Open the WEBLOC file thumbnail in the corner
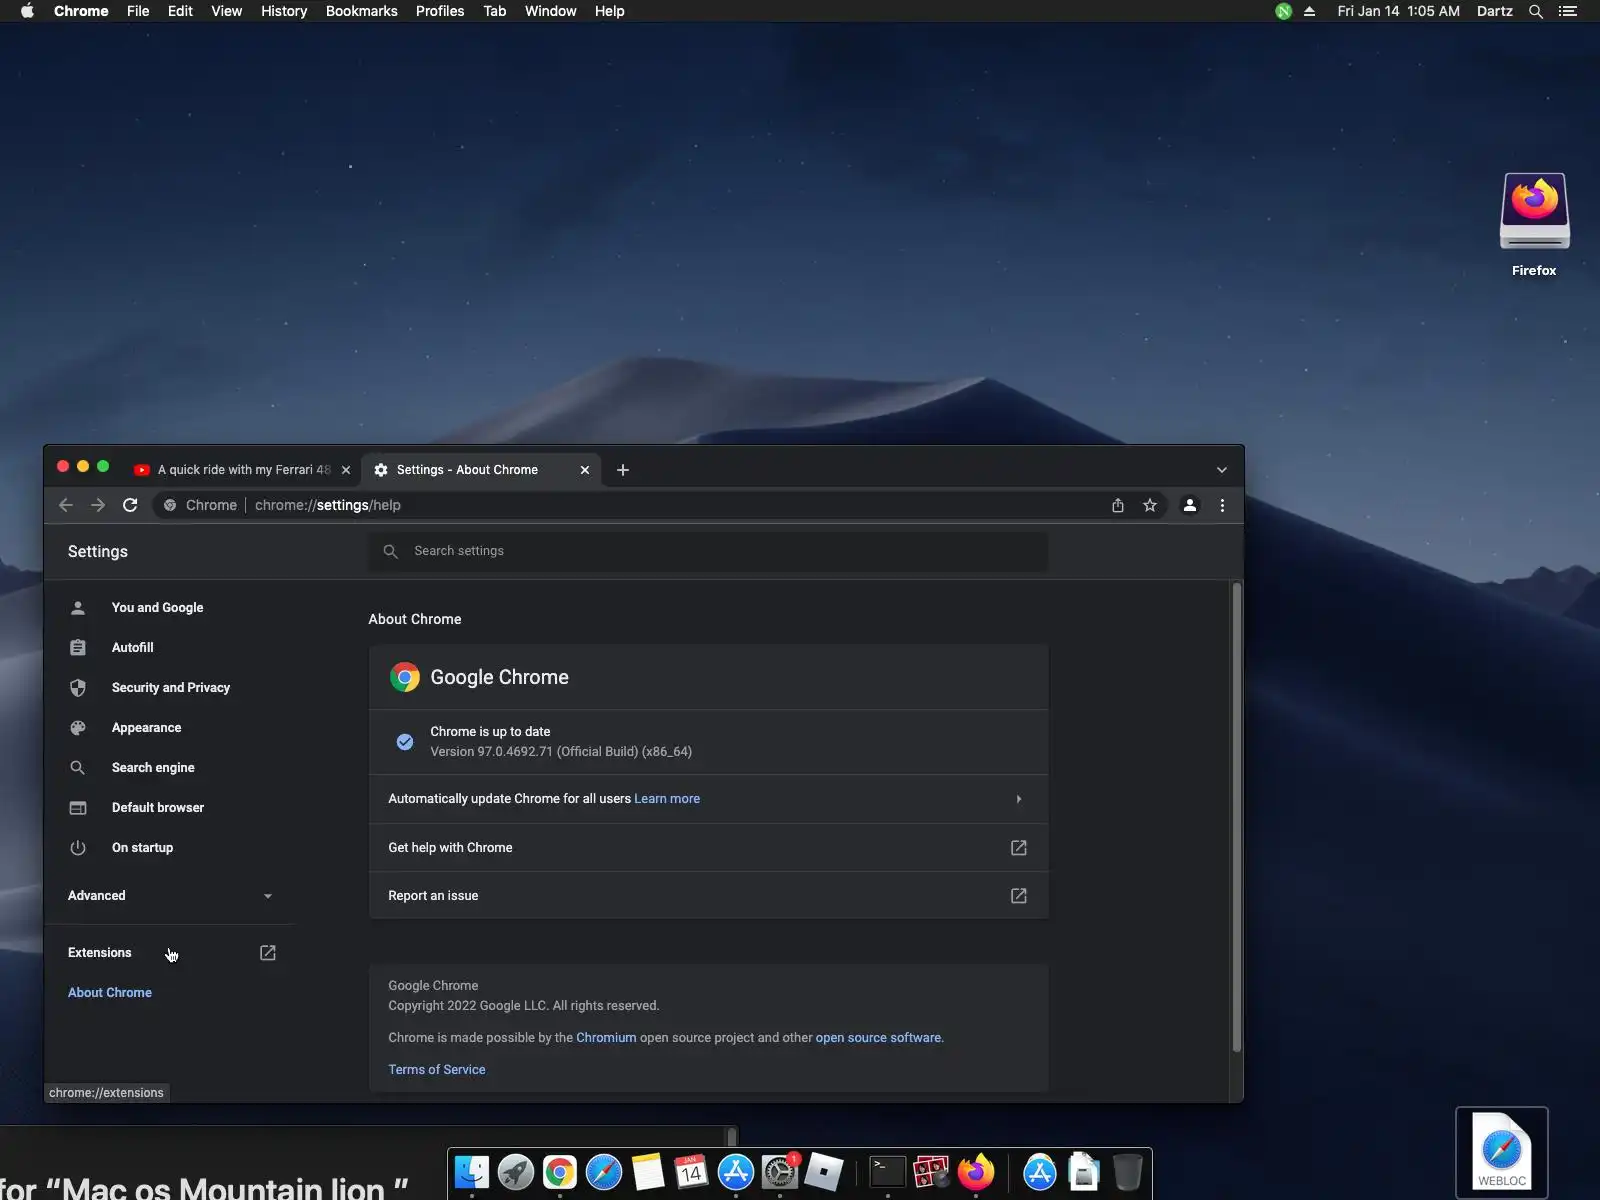 tap(1502, 1151)
